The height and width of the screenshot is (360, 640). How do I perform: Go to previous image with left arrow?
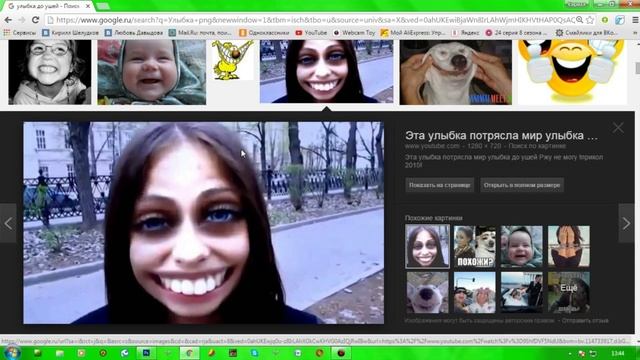8,223
